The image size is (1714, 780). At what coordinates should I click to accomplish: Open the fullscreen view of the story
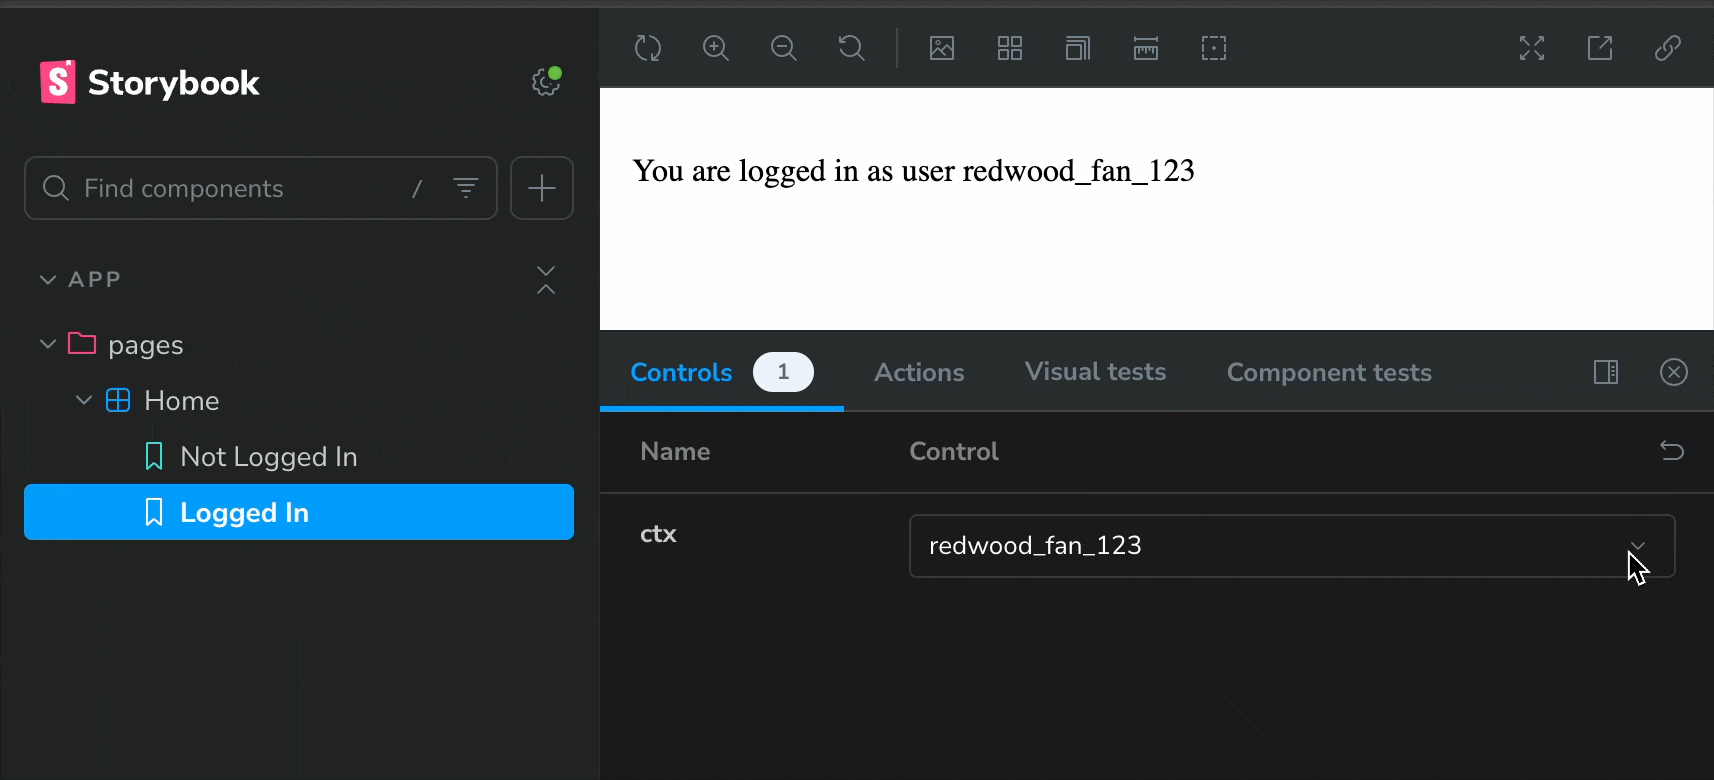tap(1532, 48)
